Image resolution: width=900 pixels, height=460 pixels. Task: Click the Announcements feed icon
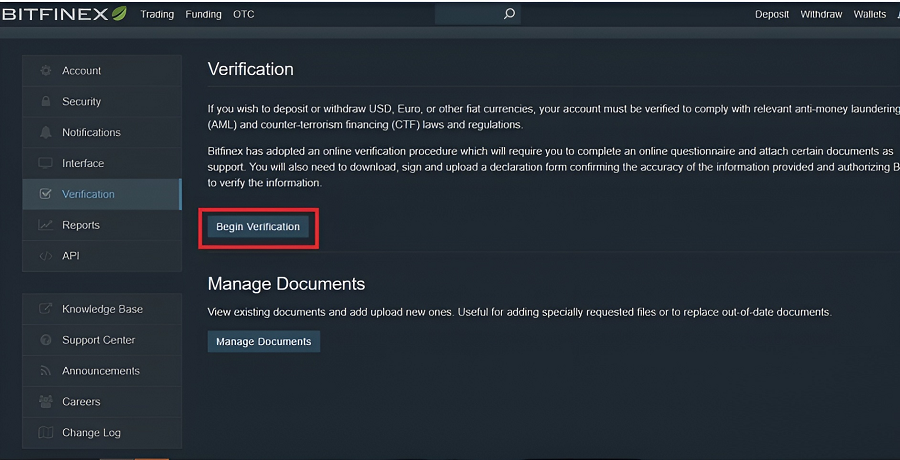click(45, 371)
